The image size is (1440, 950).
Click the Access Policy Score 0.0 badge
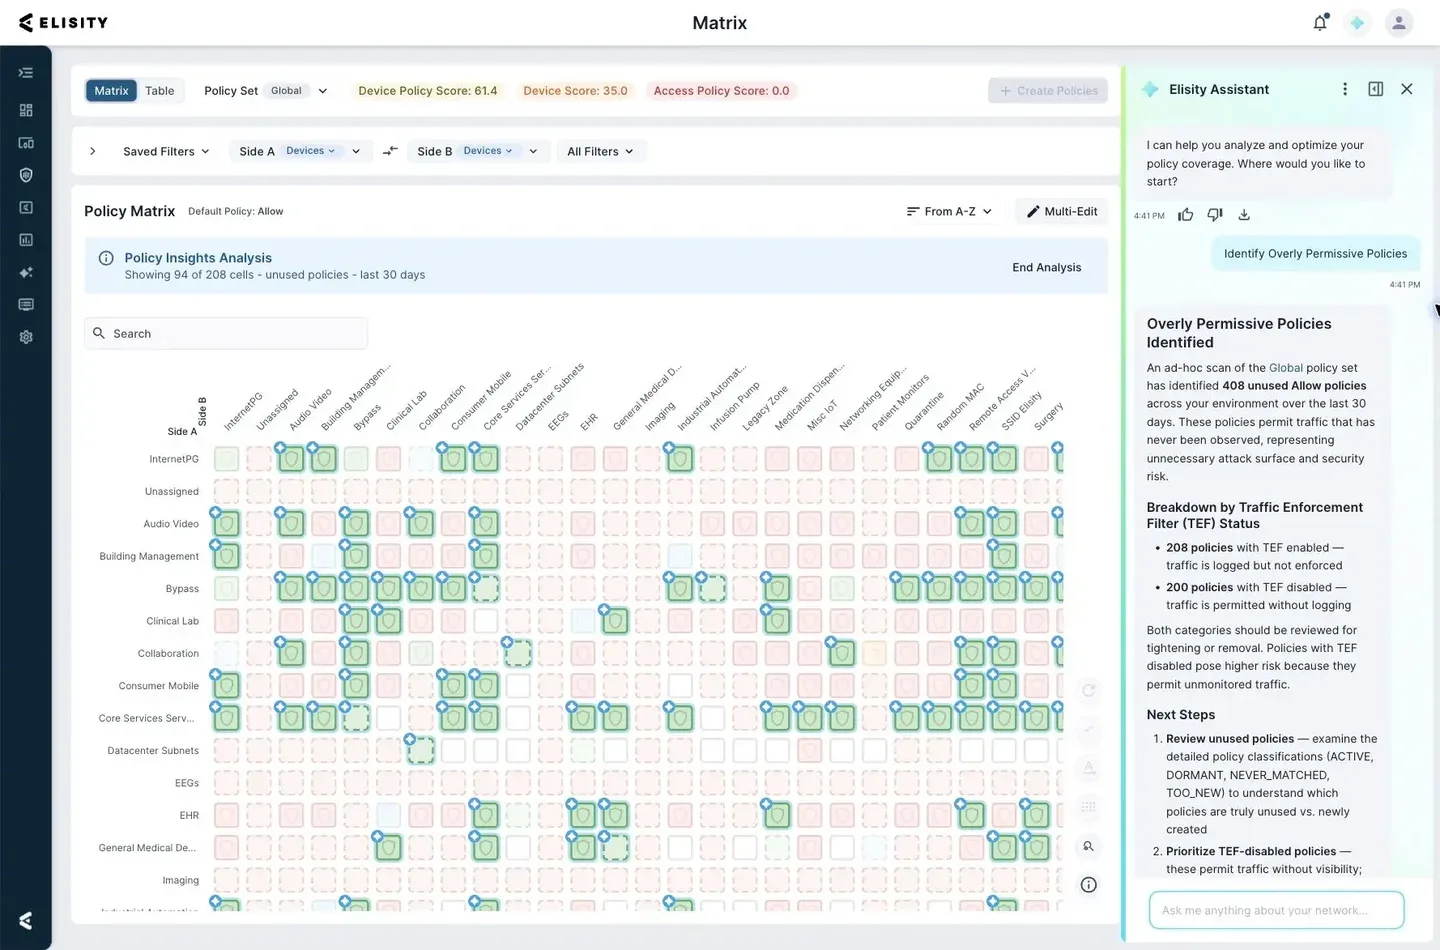click(721, 91)
